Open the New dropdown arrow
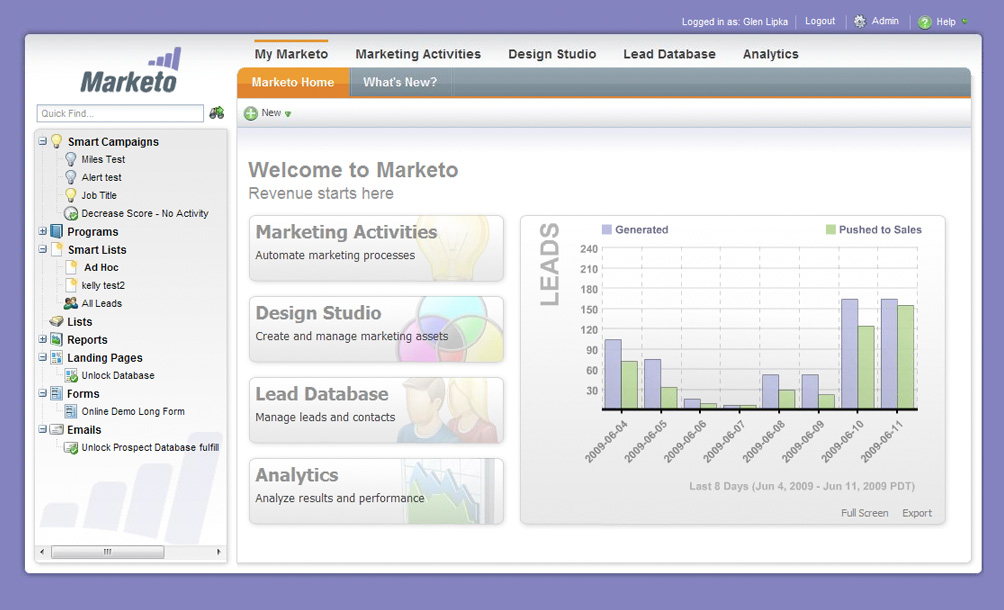Screen dimensions: 1004x610 tap(288, 114)
